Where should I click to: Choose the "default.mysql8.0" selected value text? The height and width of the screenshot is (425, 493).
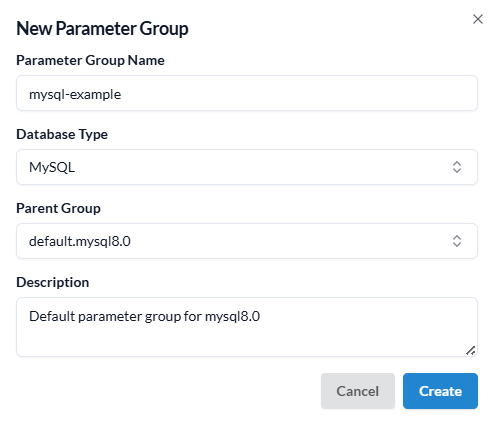[80, 241]
